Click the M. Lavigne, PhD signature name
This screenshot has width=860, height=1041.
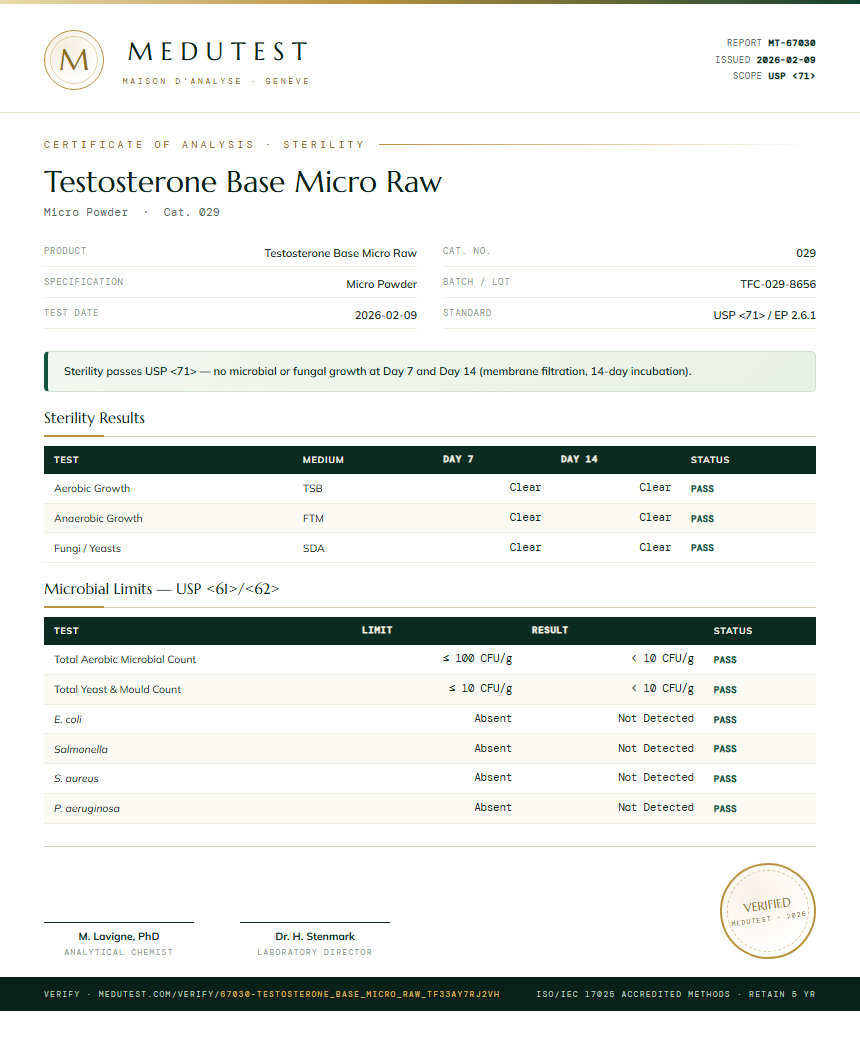coord(119,936)
